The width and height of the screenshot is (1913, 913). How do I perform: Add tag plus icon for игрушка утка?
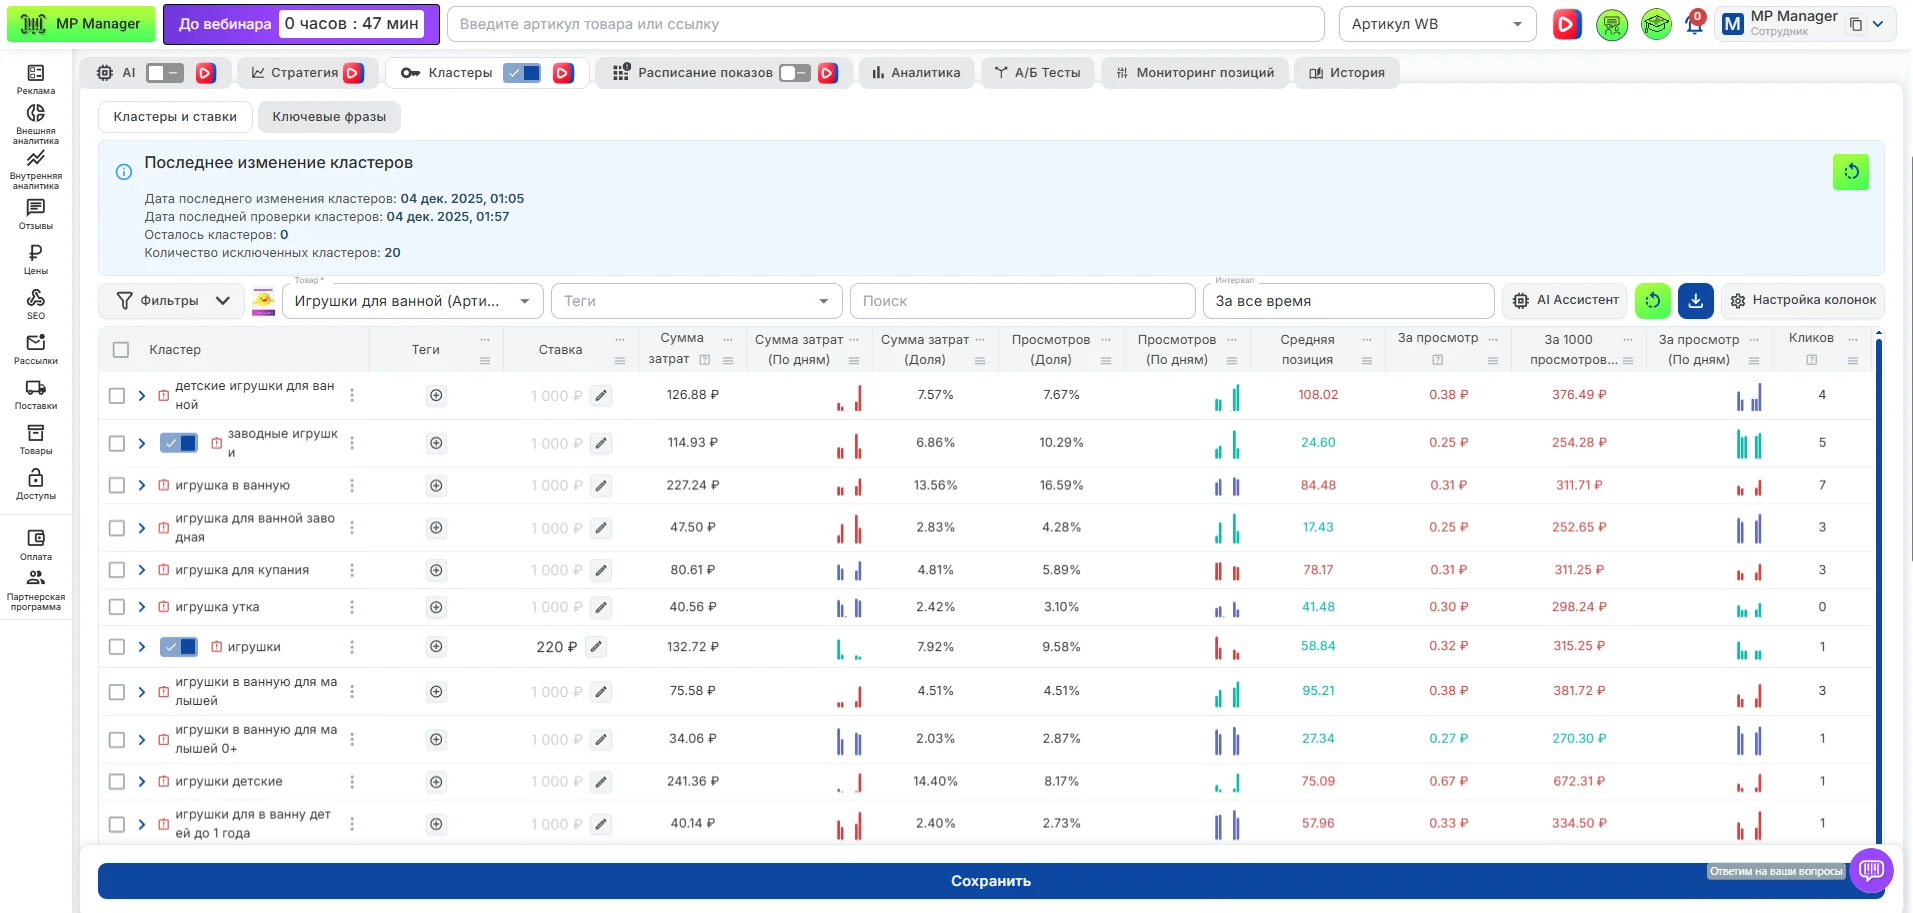coord(436,607)
